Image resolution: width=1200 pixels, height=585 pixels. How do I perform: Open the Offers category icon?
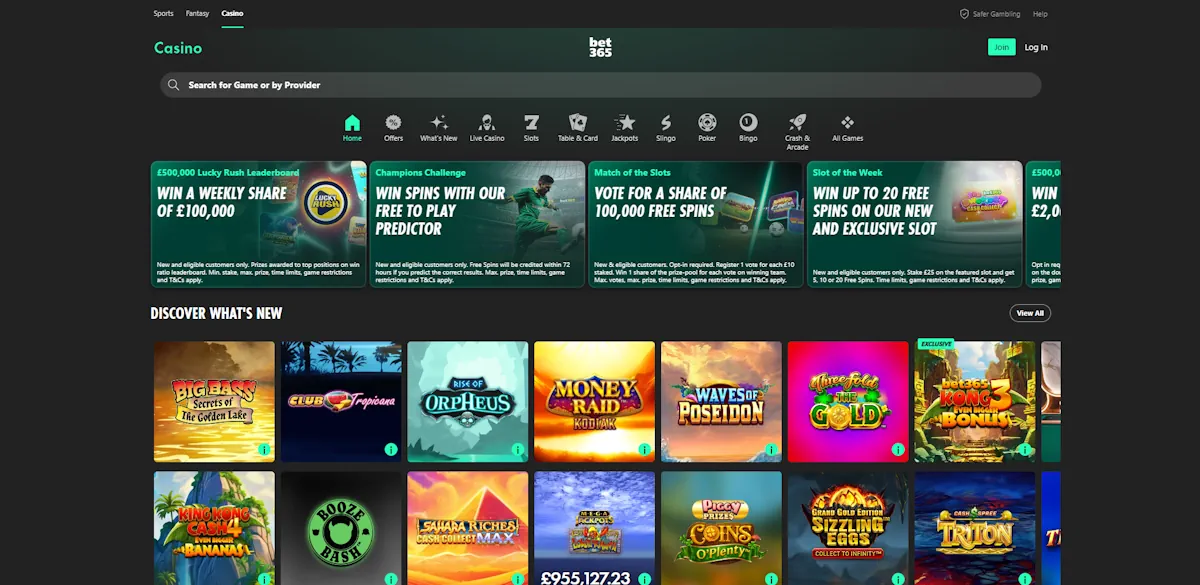394,123
